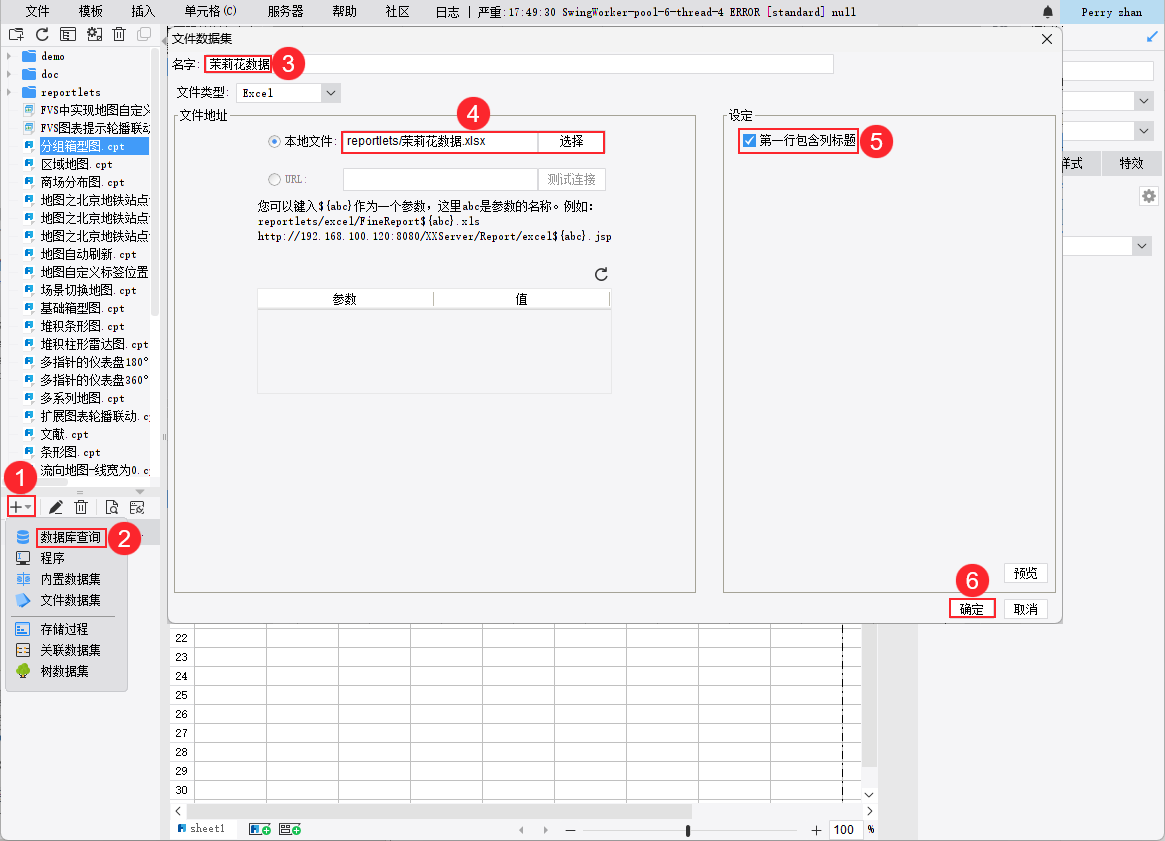
Task: Select the sheet1 tab
Action: 201,828
